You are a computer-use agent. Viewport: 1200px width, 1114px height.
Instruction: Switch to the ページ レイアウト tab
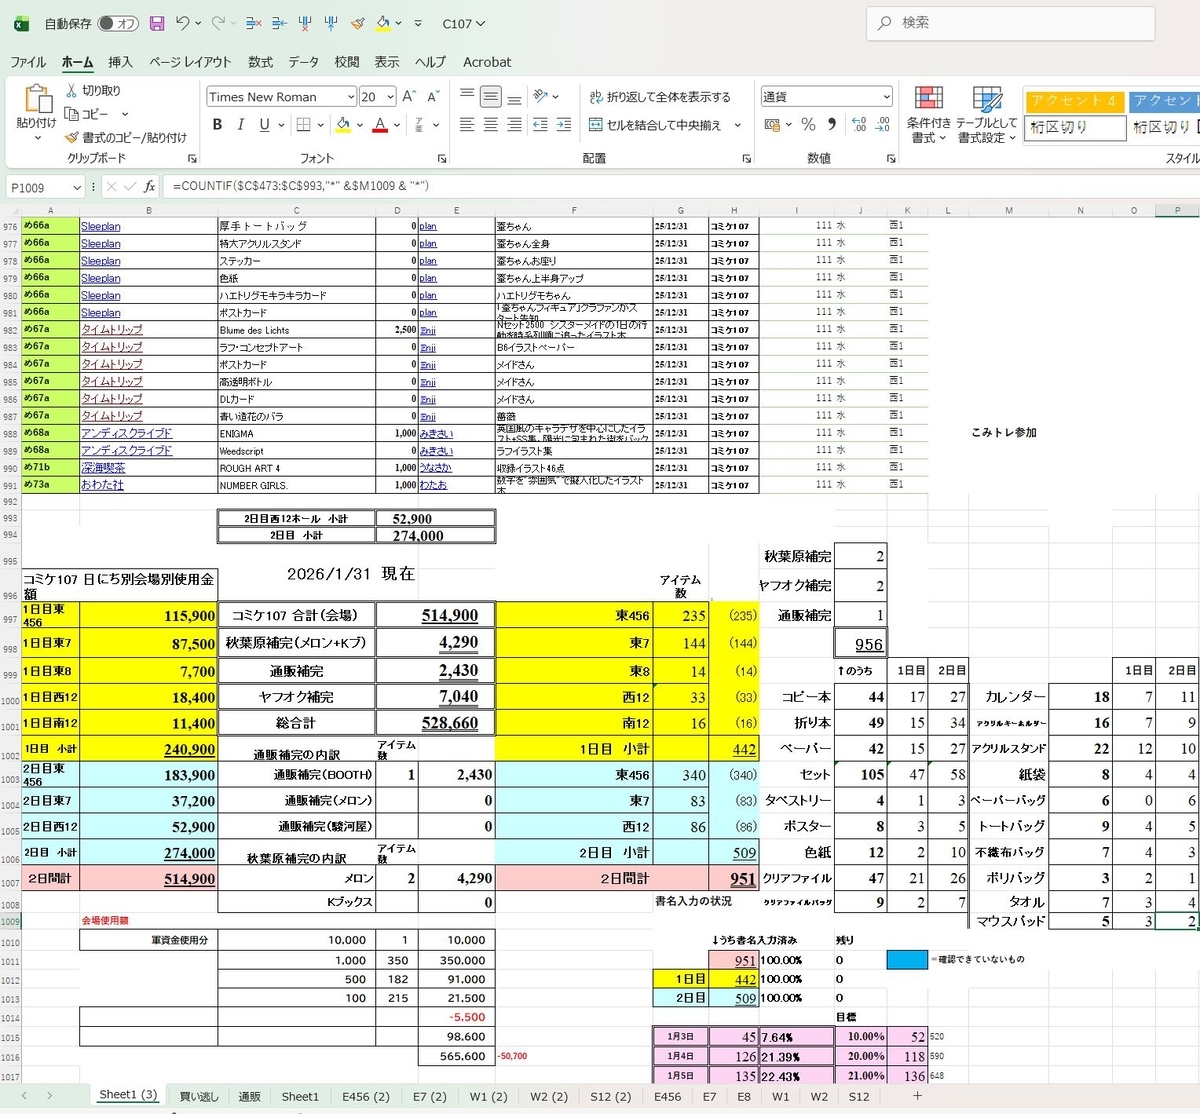190,61
